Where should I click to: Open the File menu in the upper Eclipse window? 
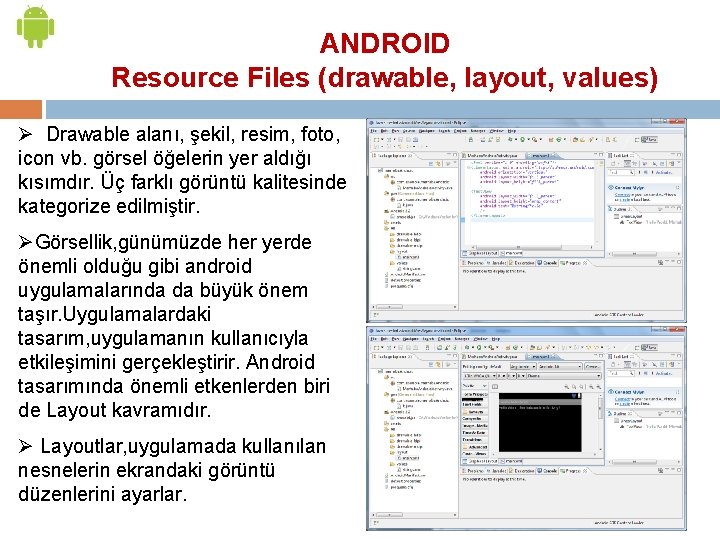pyautogui.click(x=373, y=131)
